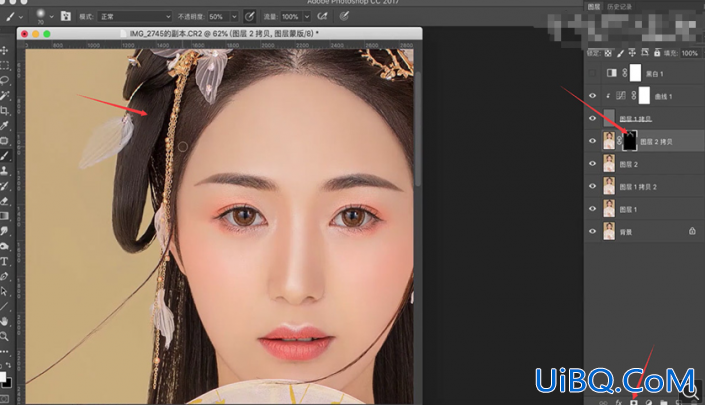The height and width of the screenshot is (405, 705).
Task: Click the 流量 100% value field
Action: 291,17
